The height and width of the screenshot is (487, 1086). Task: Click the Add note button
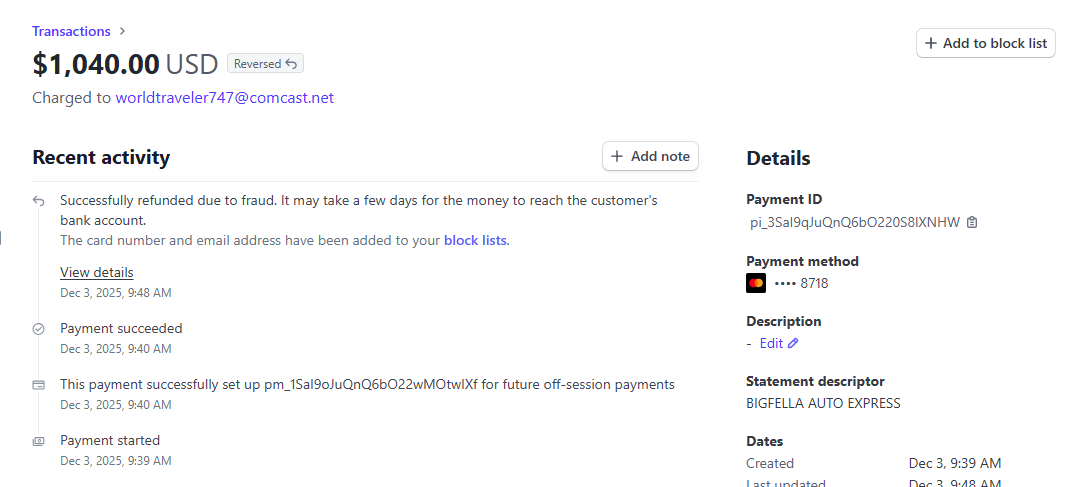point(650,156)
